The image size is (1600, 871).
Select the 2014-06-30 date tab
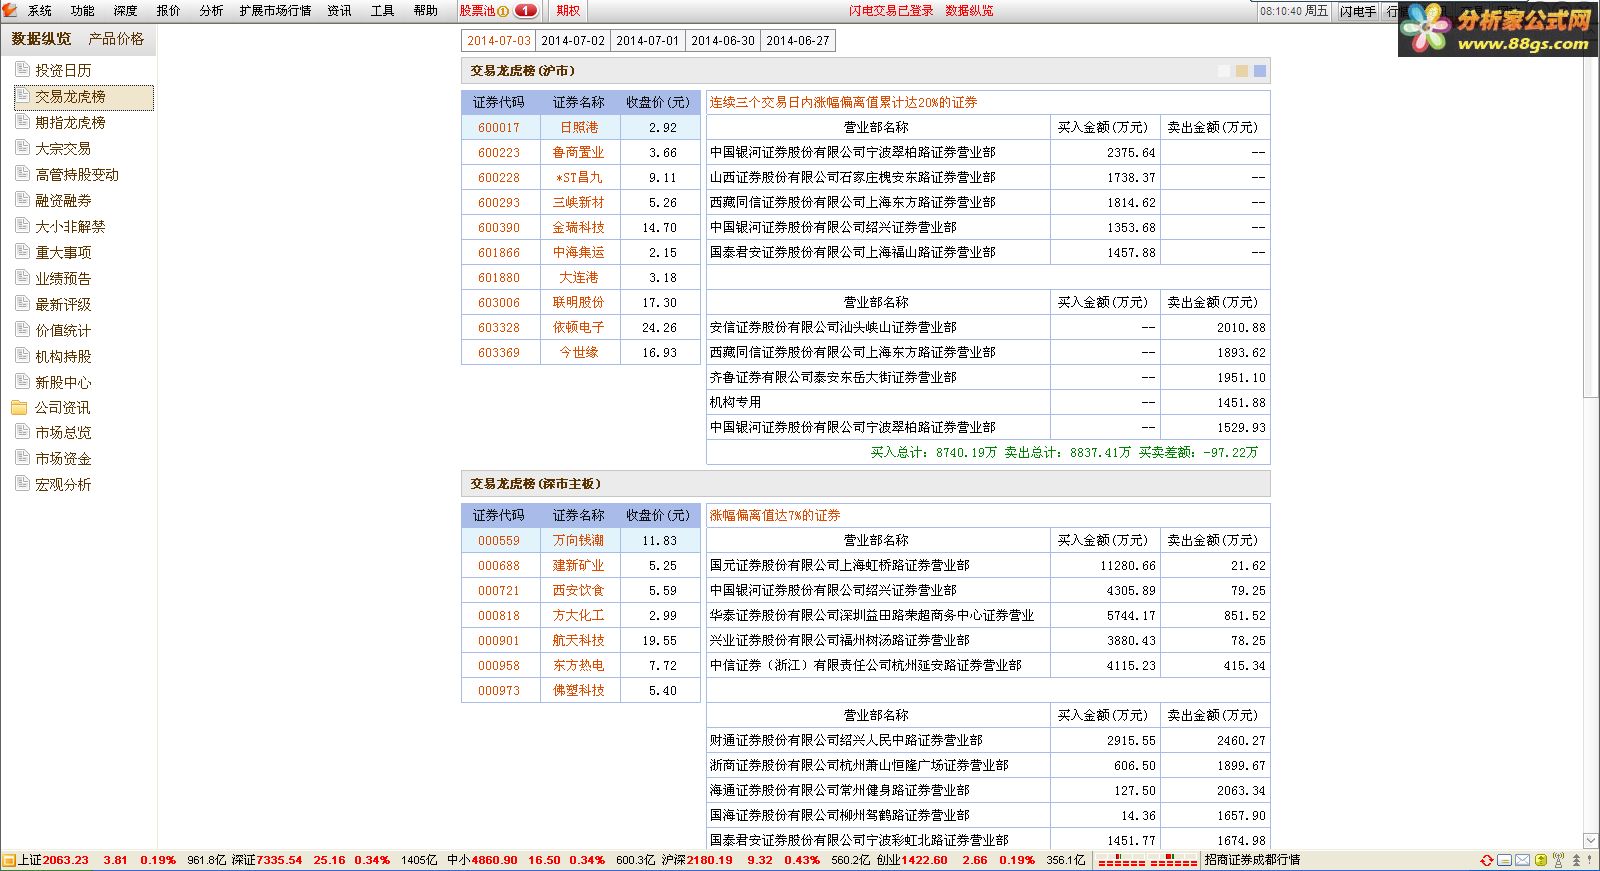point(723,41)
